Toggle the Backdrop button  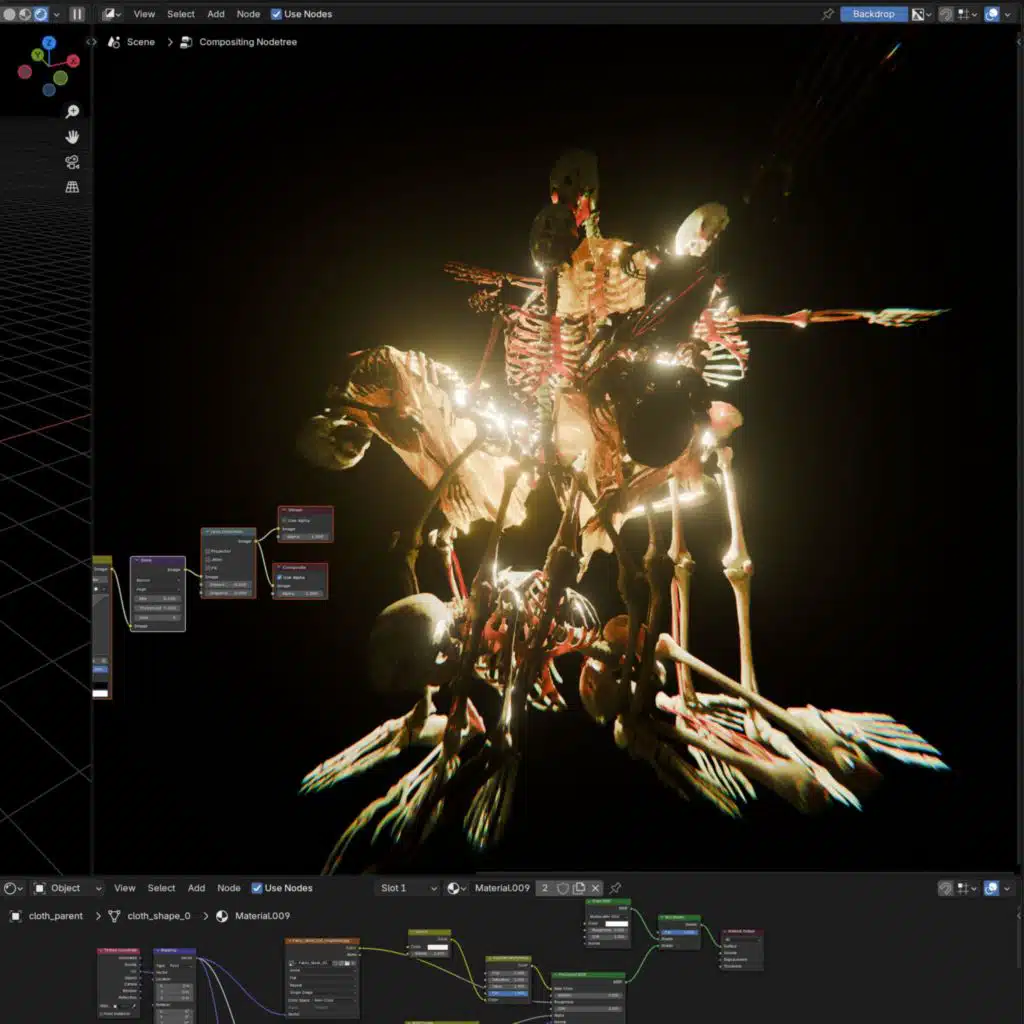(873, 14)
